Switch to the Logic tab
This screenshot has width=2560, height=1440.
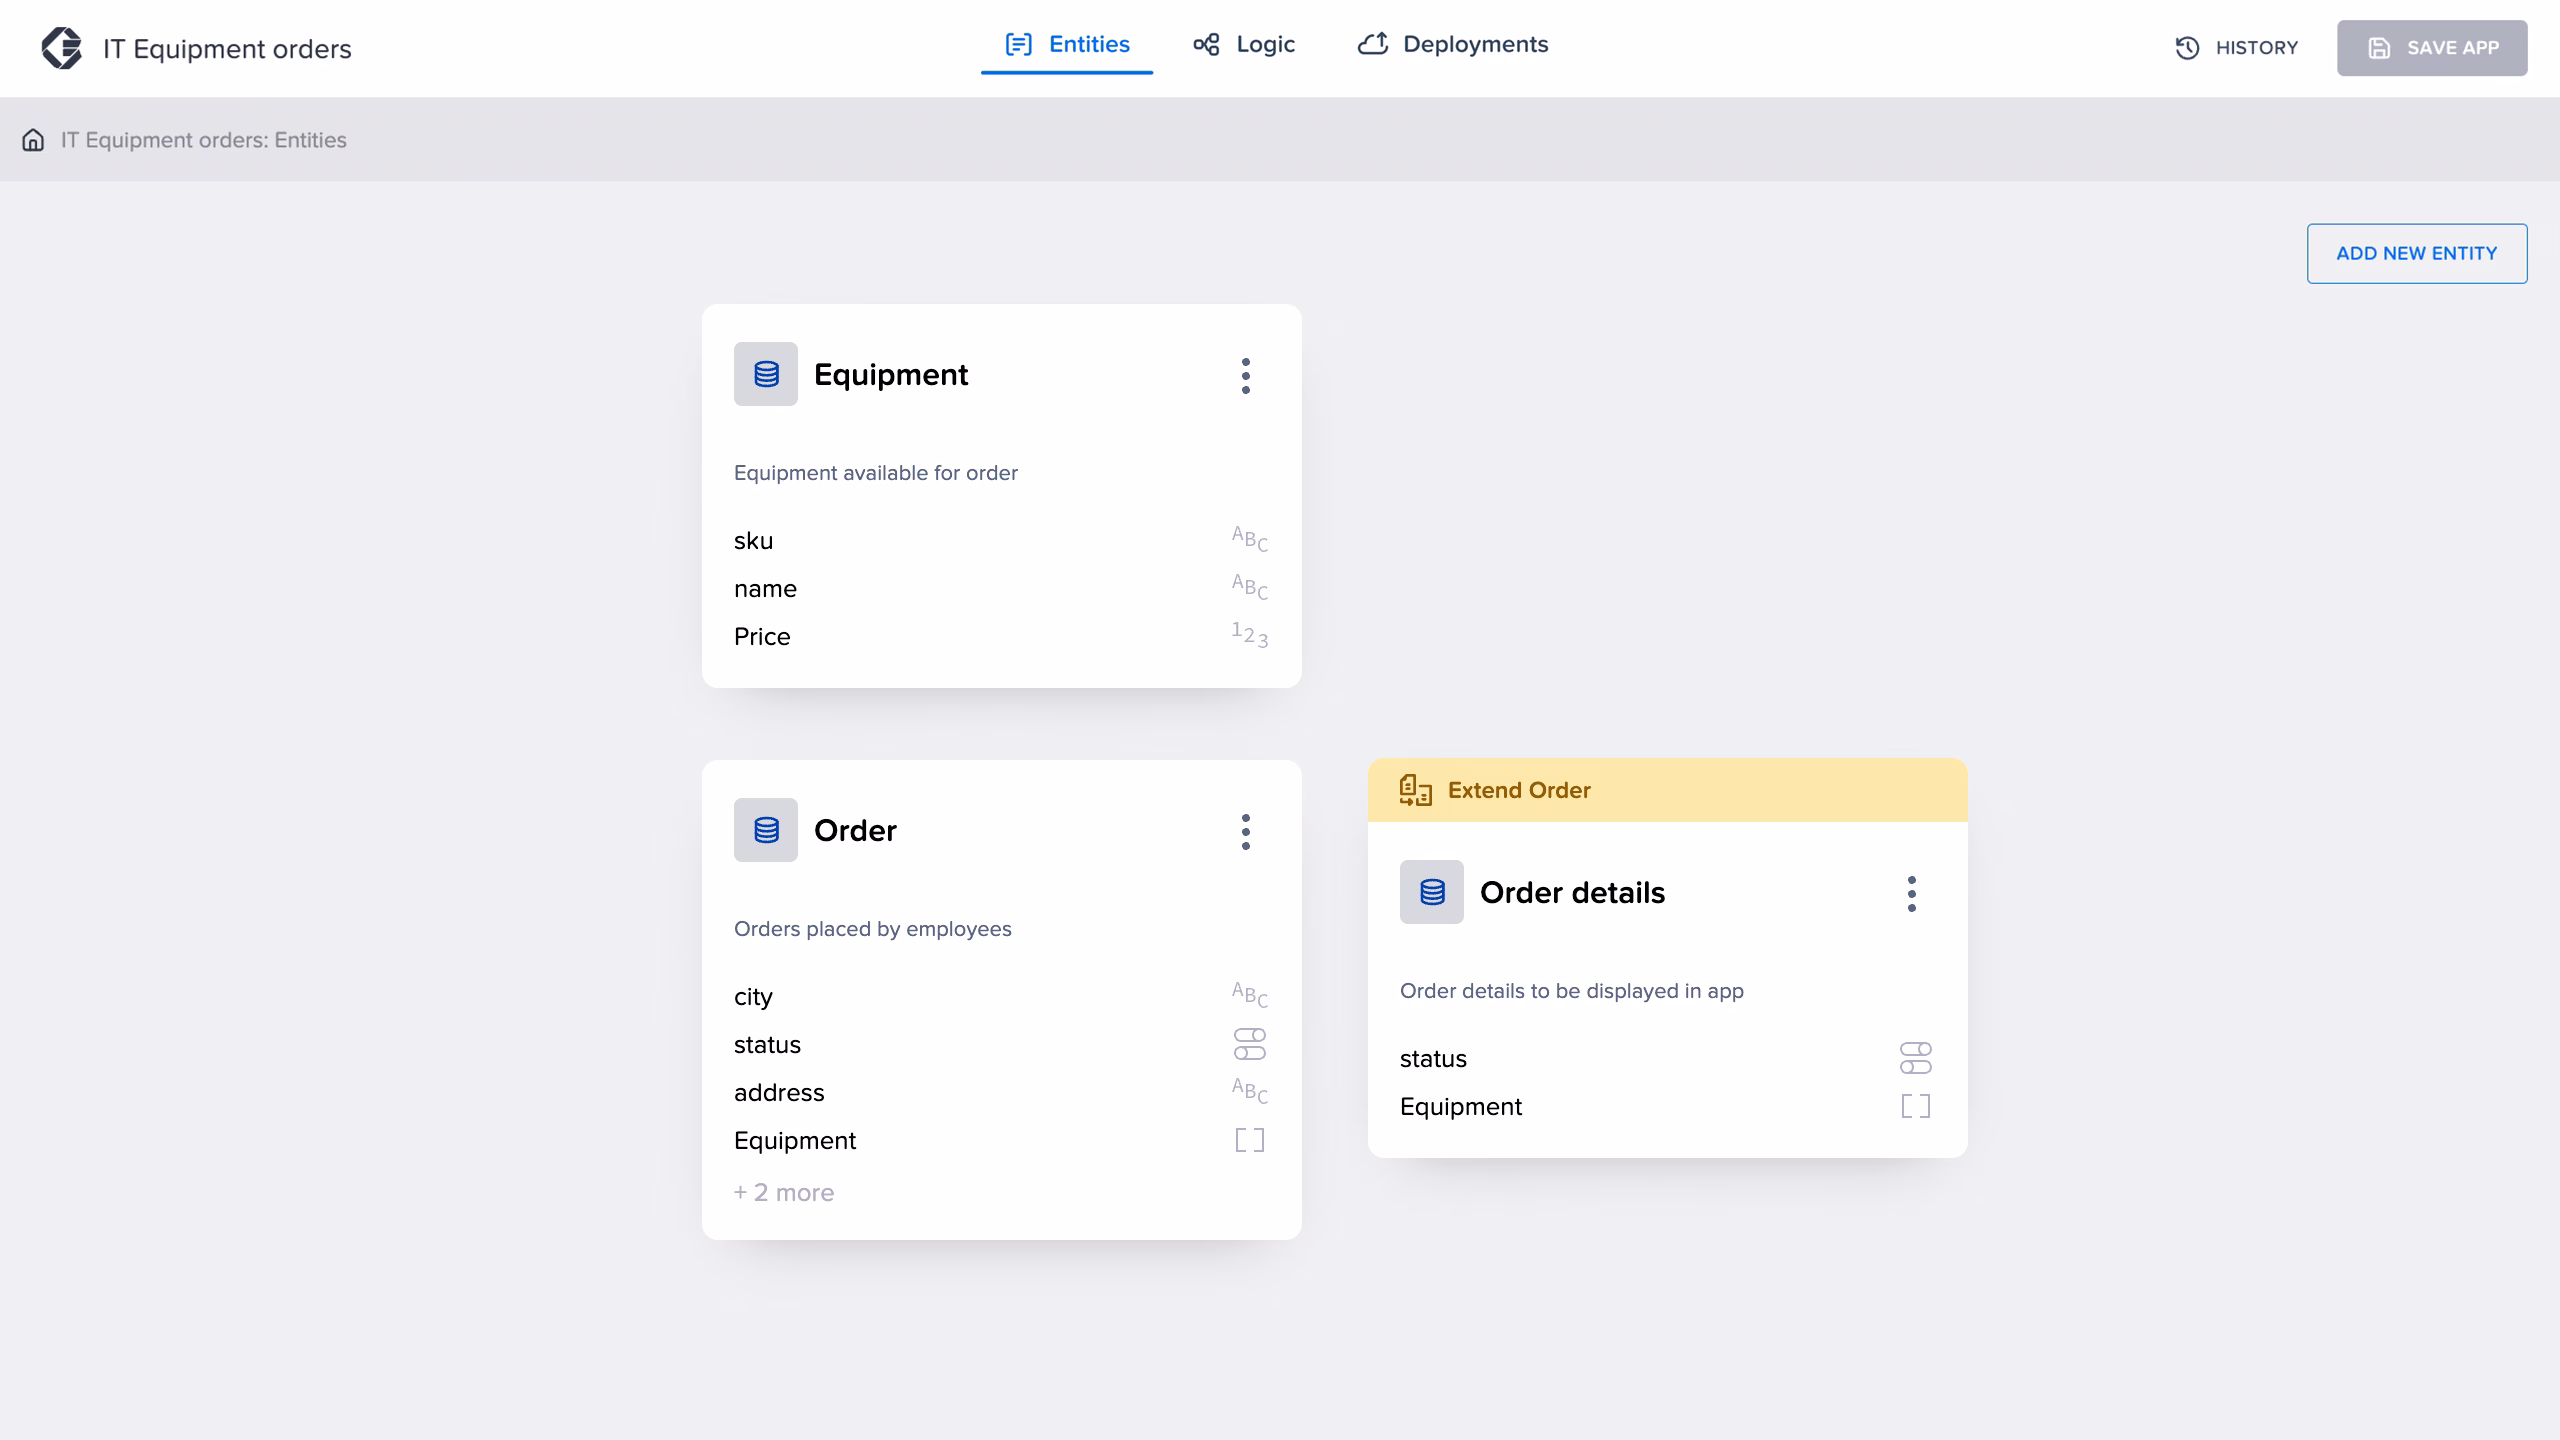[1244, 45]
